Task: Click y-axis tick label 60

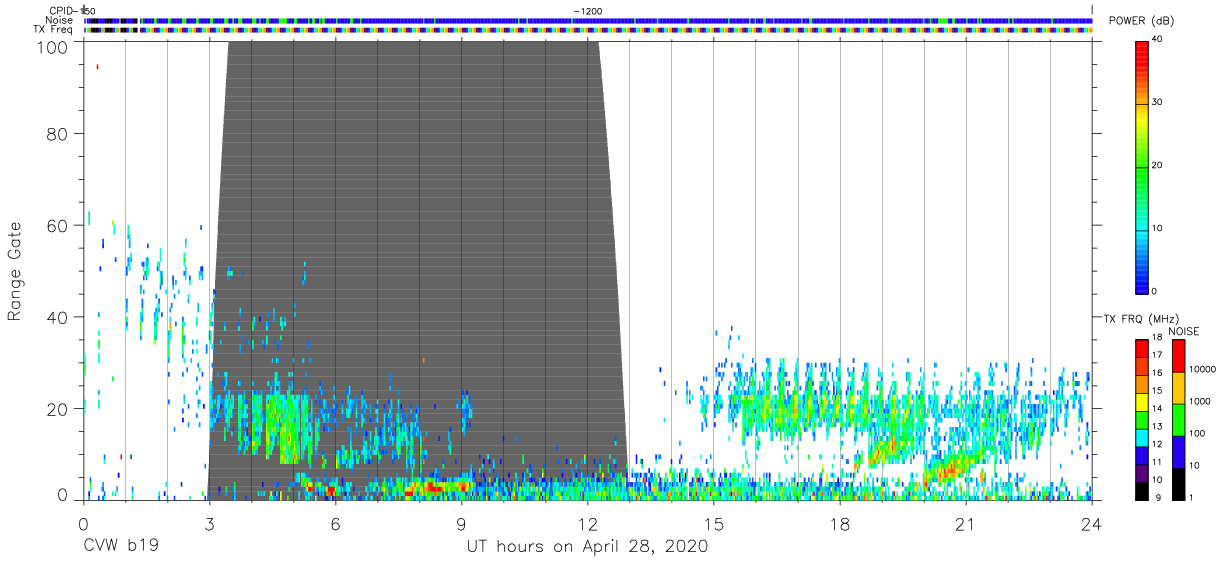Action: tap(58, 225)
